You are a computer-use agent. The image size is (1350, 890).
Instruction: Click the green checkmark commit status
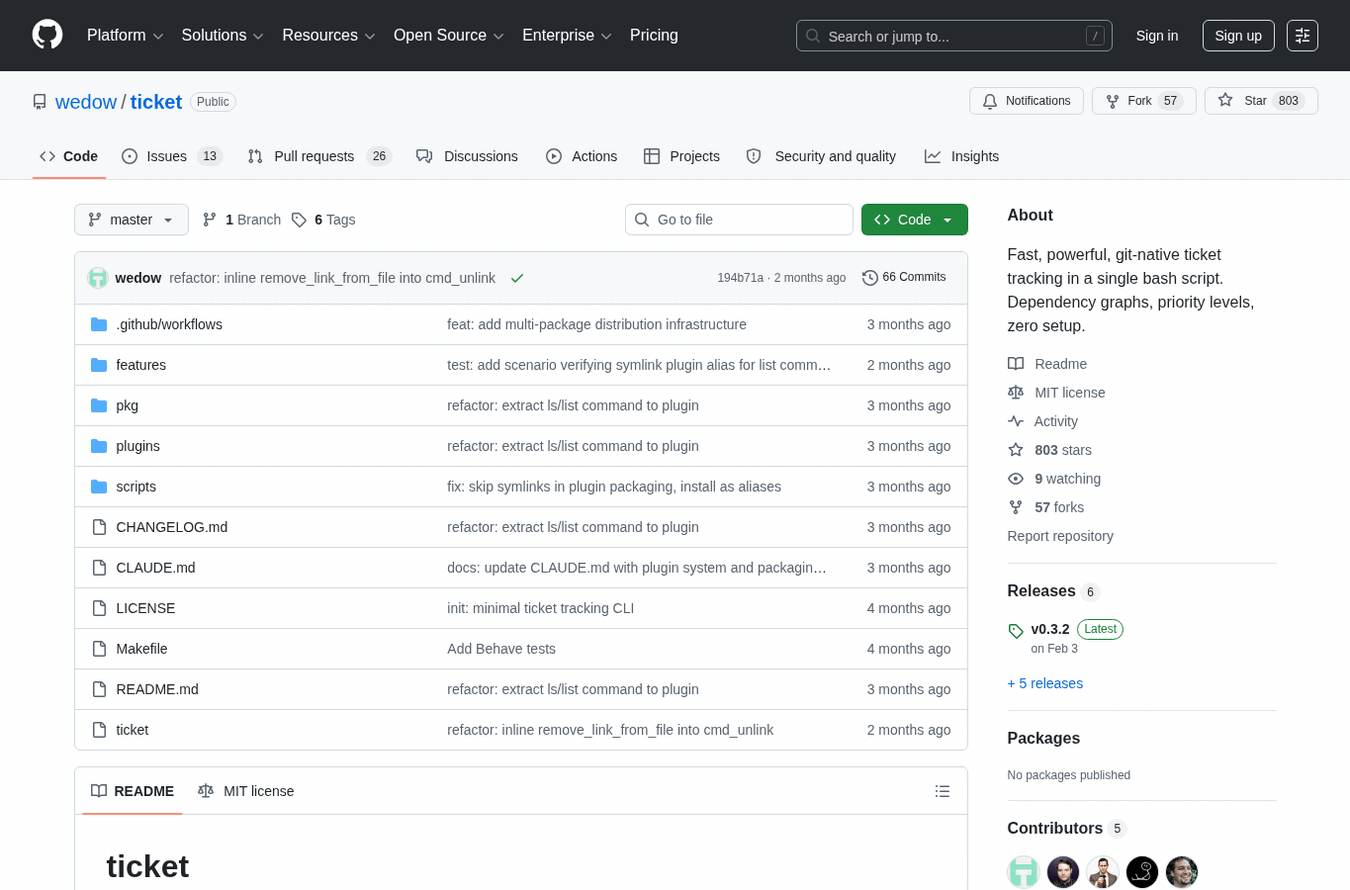click(517, 278)
